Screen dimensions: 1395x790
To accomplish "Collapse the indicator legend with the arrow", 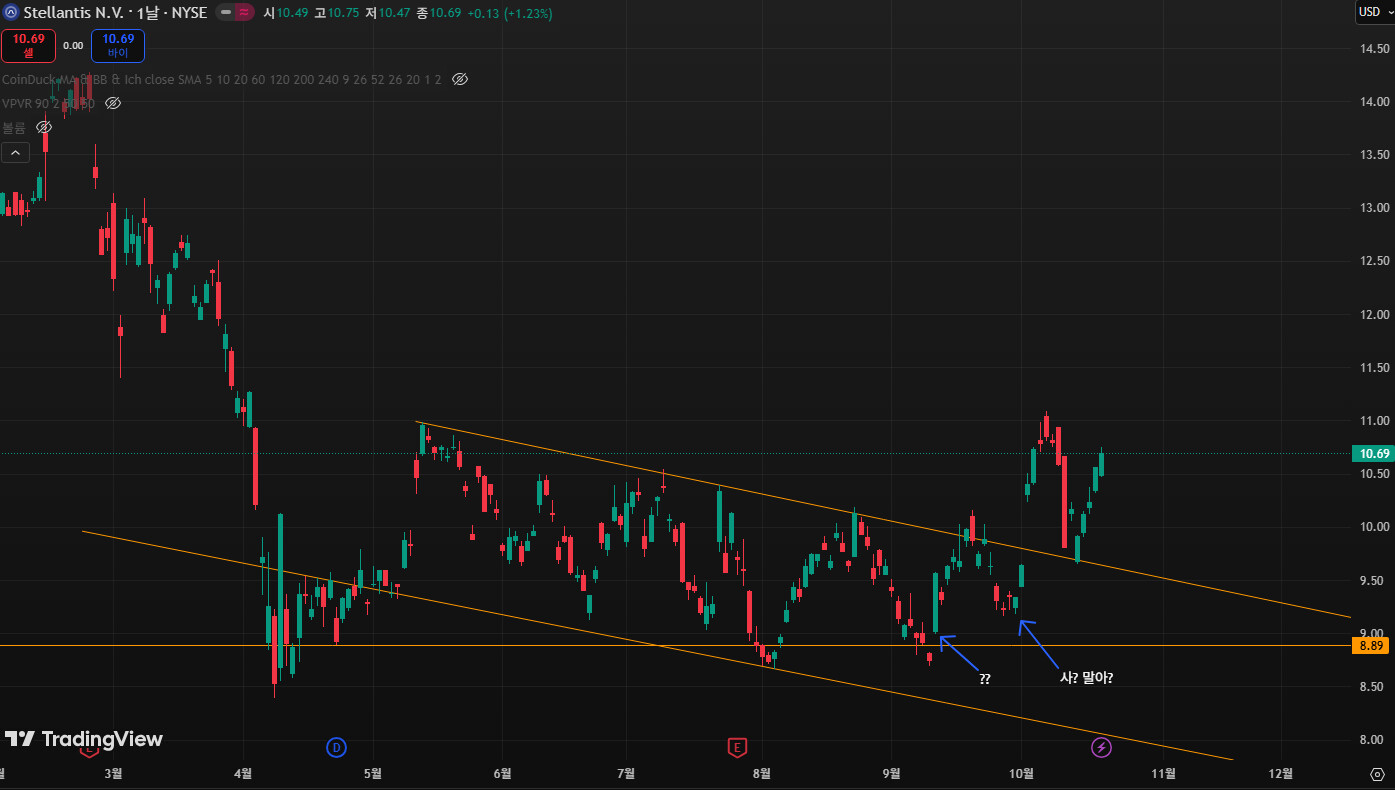I will (15, 152).
